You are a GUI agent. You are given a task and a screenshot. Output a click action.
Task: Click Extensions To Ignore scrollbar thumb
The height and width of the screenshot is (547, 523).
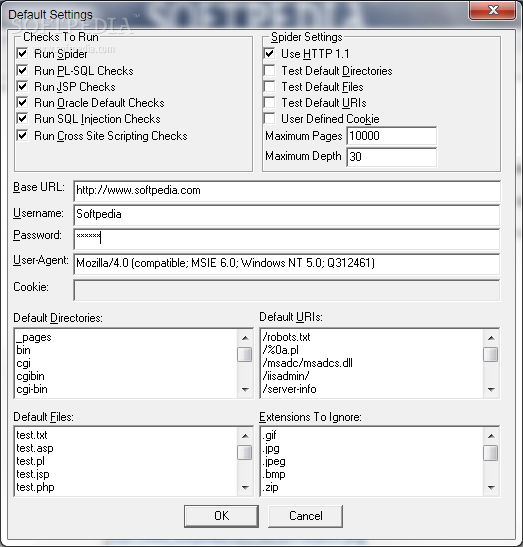click(491, 453)
